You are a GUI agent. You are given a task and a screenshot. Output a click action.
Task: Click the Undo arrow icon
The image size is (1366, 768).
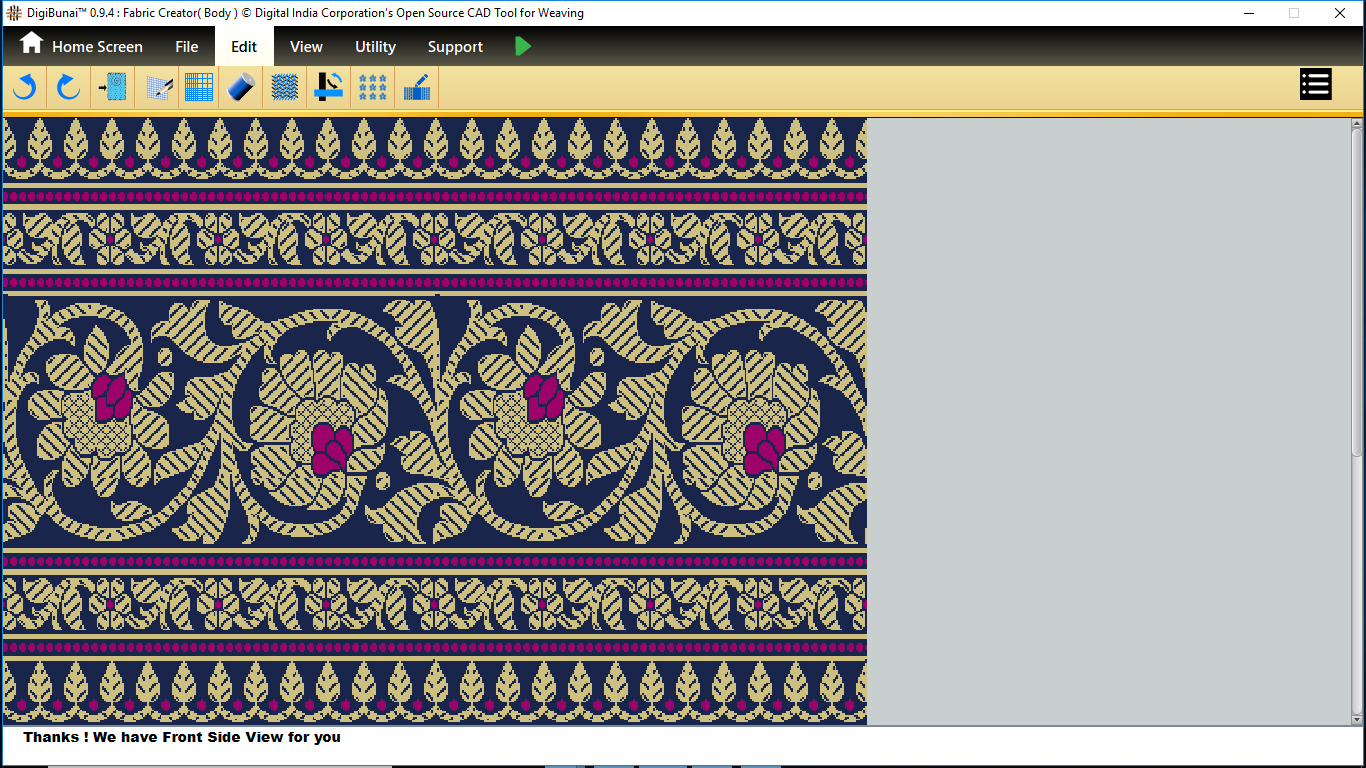click(x=24, y=87)
